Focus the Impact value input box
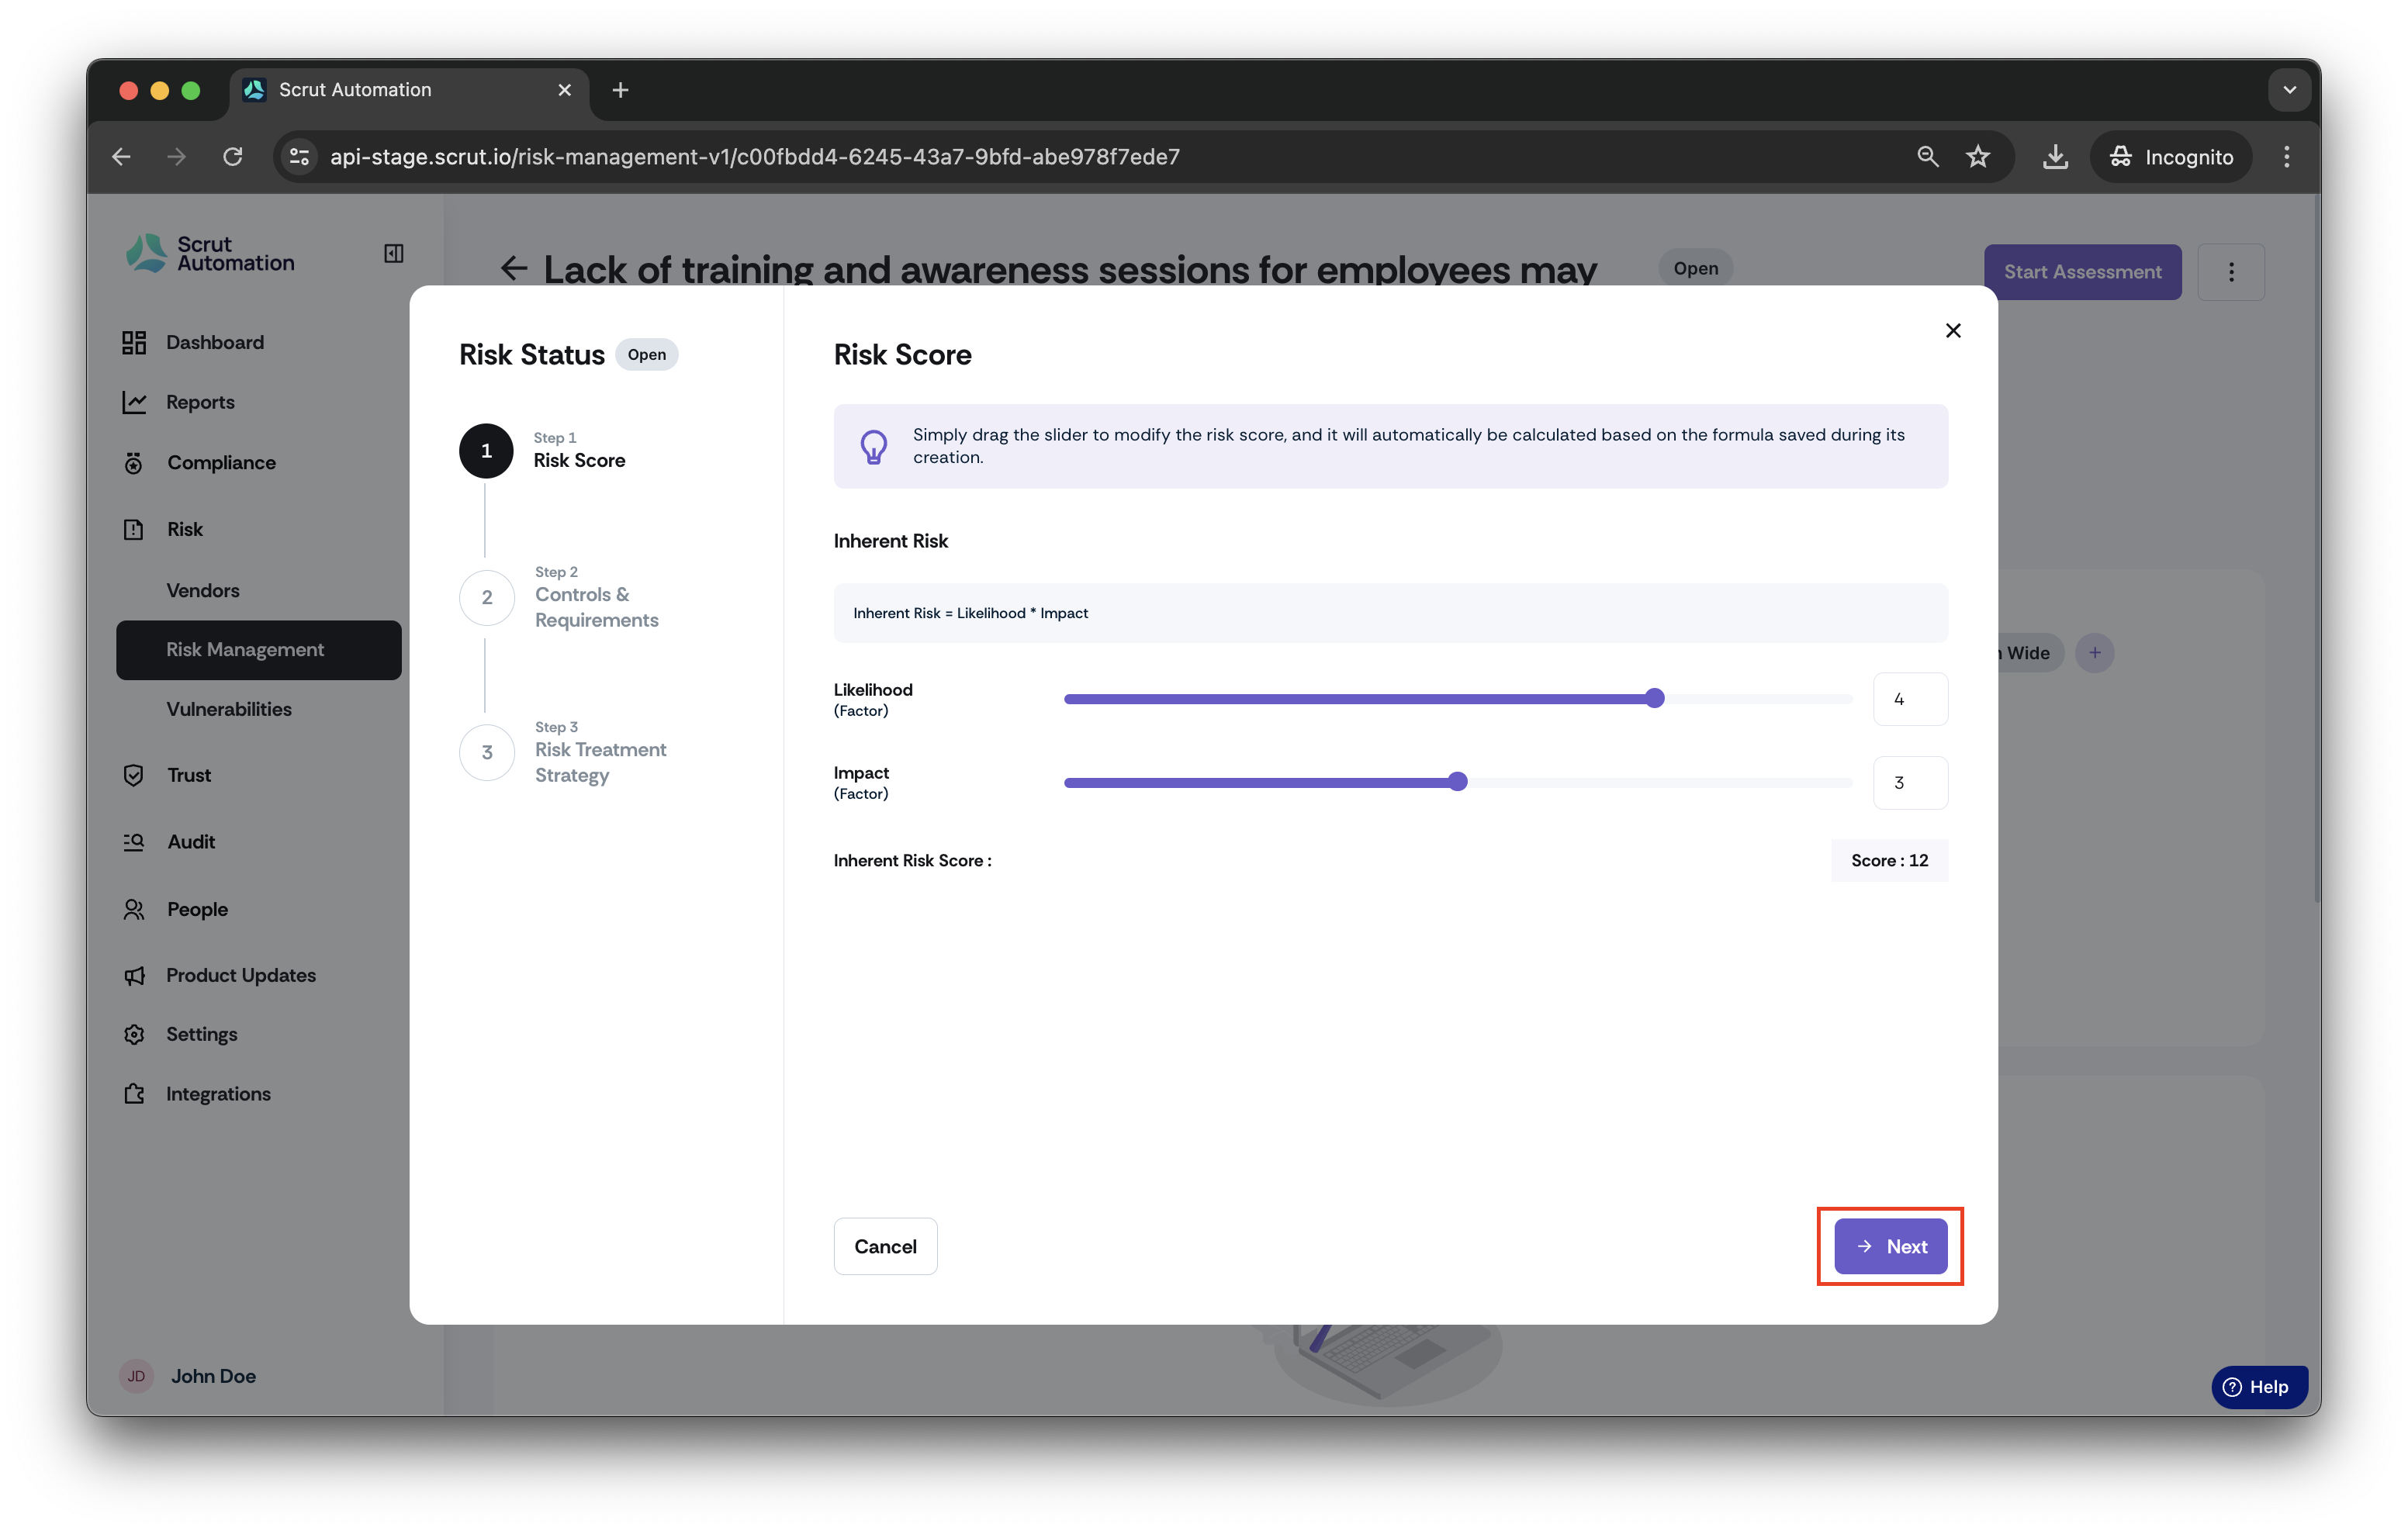Viewport: 2408px width, 1531px height. tap(1910, 782)
